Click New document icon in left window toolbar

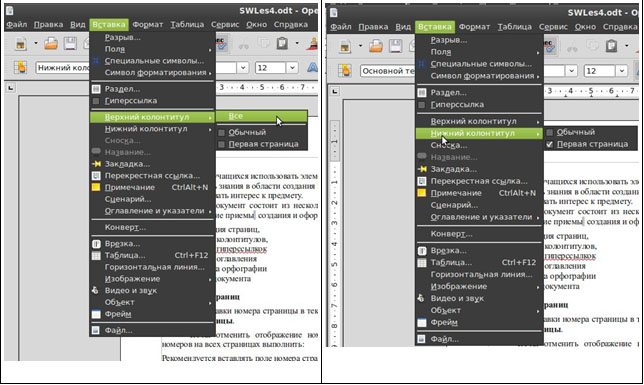(x=21, y=43)
